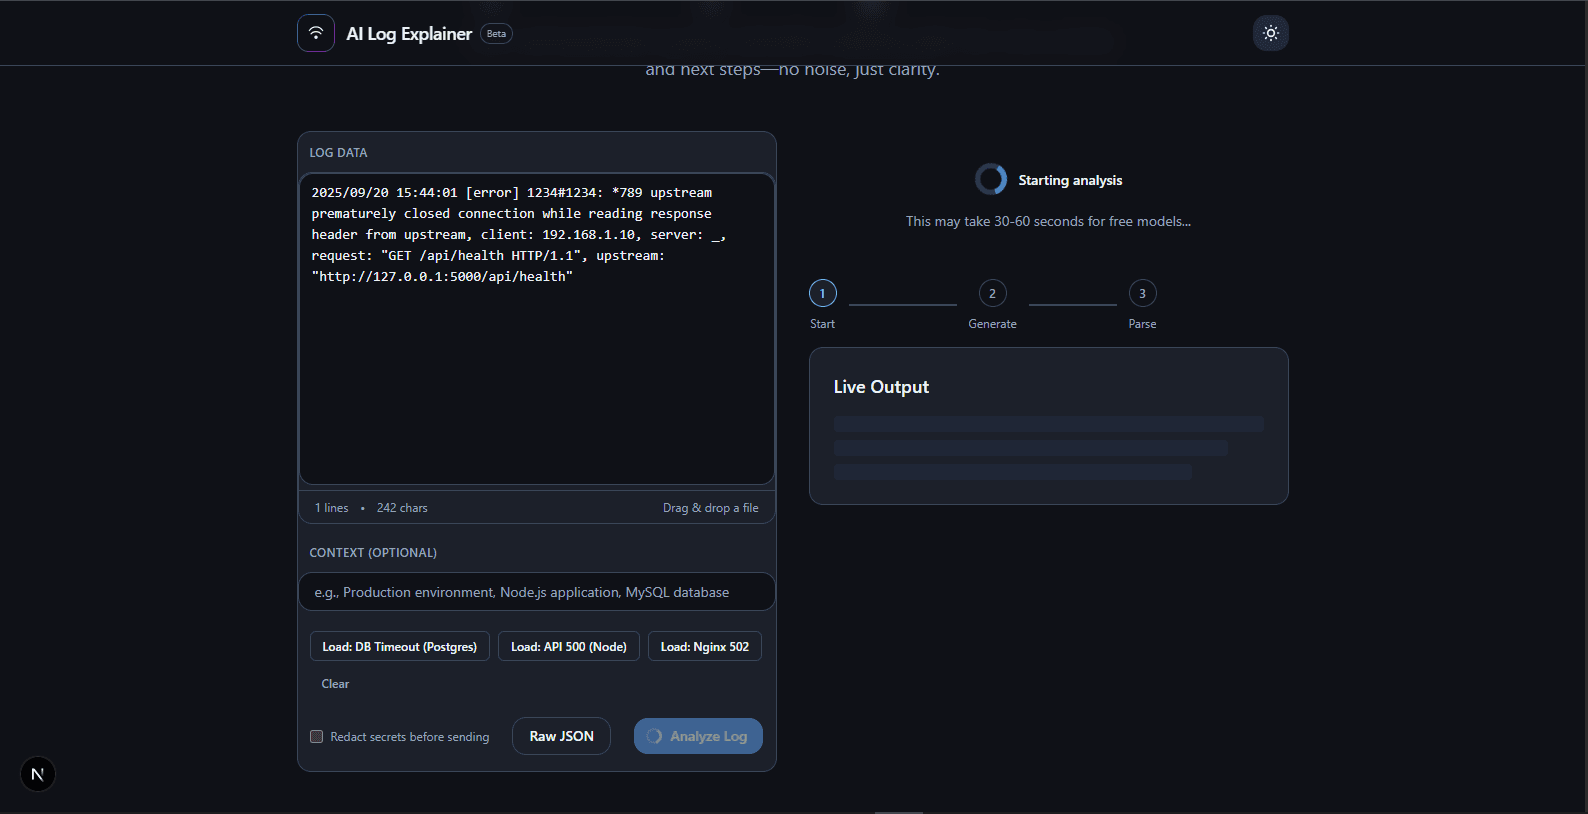The image size is (1588, 814).
Task: Load the DB Timeout (Postgres) sample
Action: [x=400, y=647]
